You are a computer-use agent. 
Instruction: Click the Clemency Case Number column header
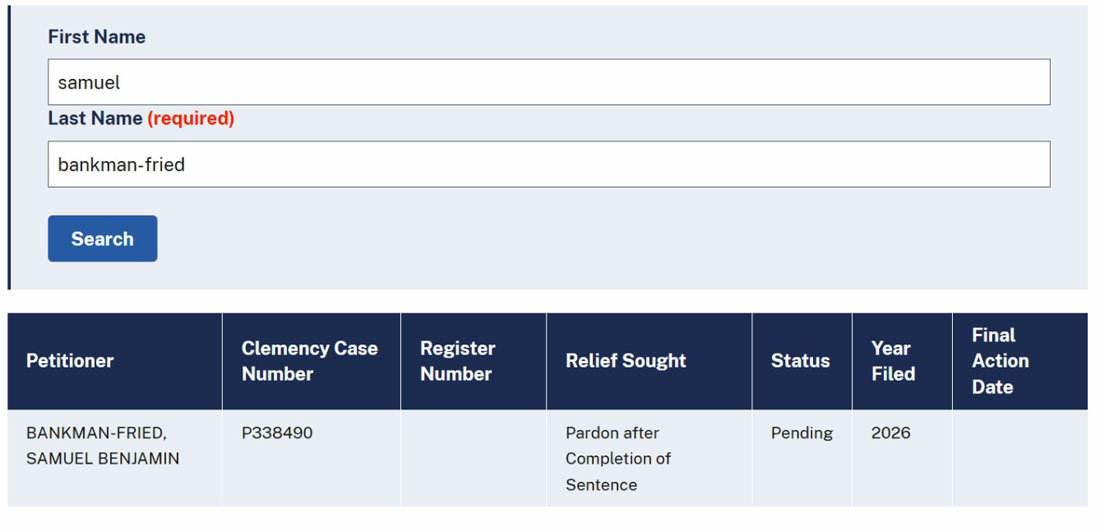pyautogui.click(x=311, y=361)
